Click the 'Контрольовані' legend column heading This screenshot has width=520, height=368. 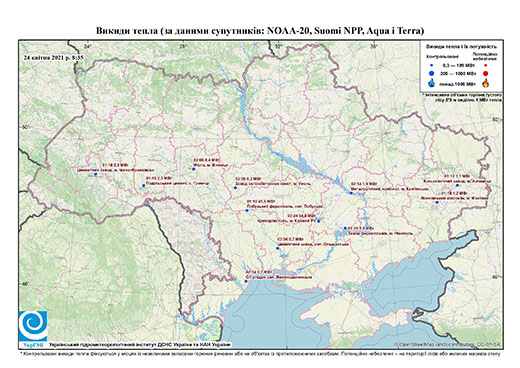pos(443,56)
